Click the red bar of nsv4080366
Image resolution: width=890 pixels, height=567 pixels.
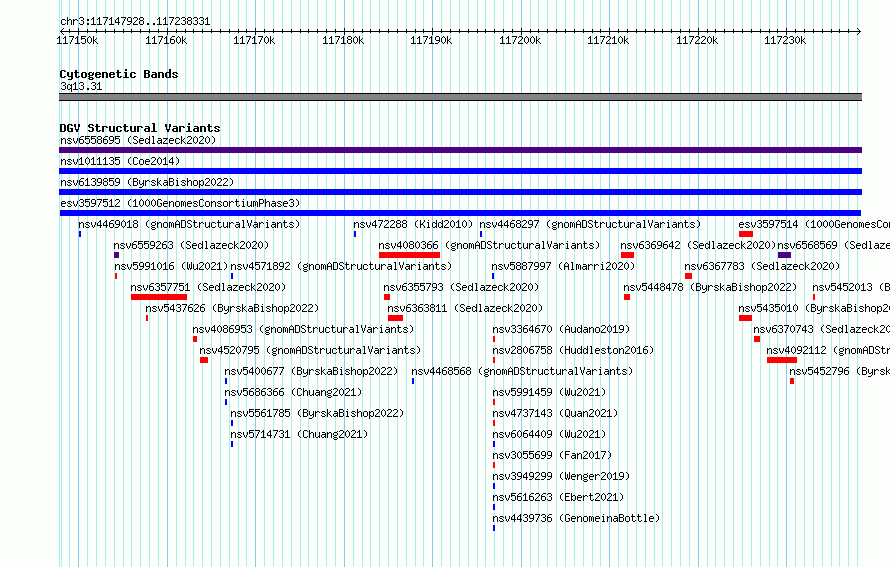409,255
